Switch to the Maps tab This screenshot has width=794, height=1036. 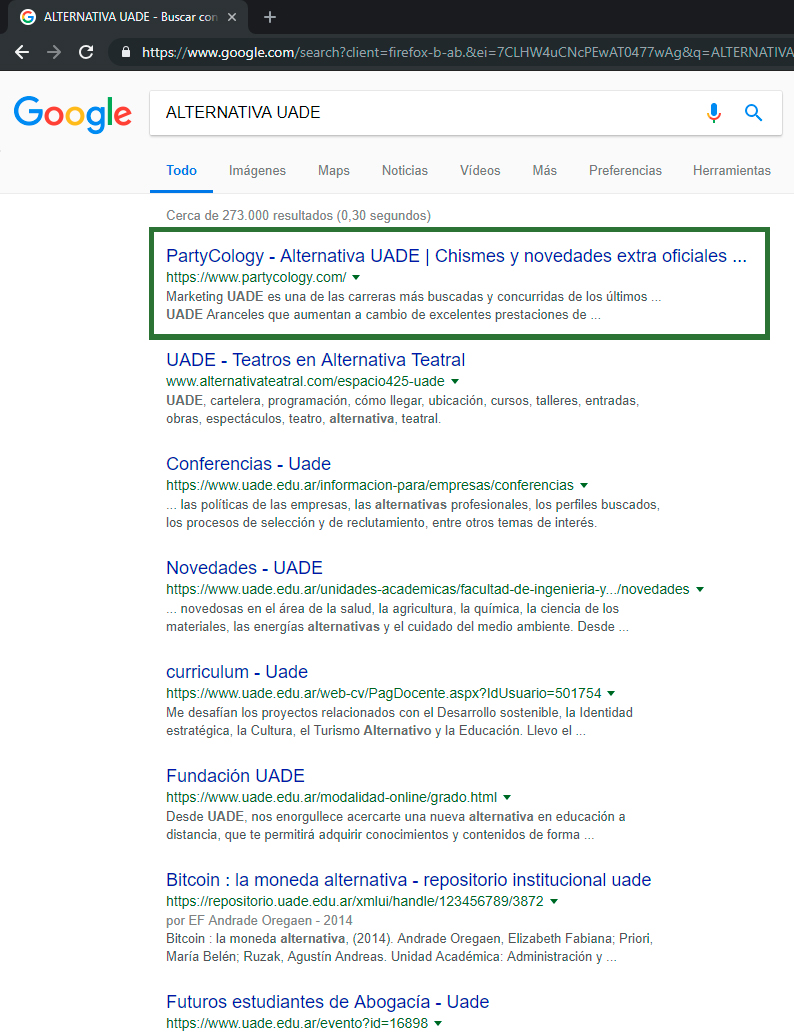click(x=334, y=170)
